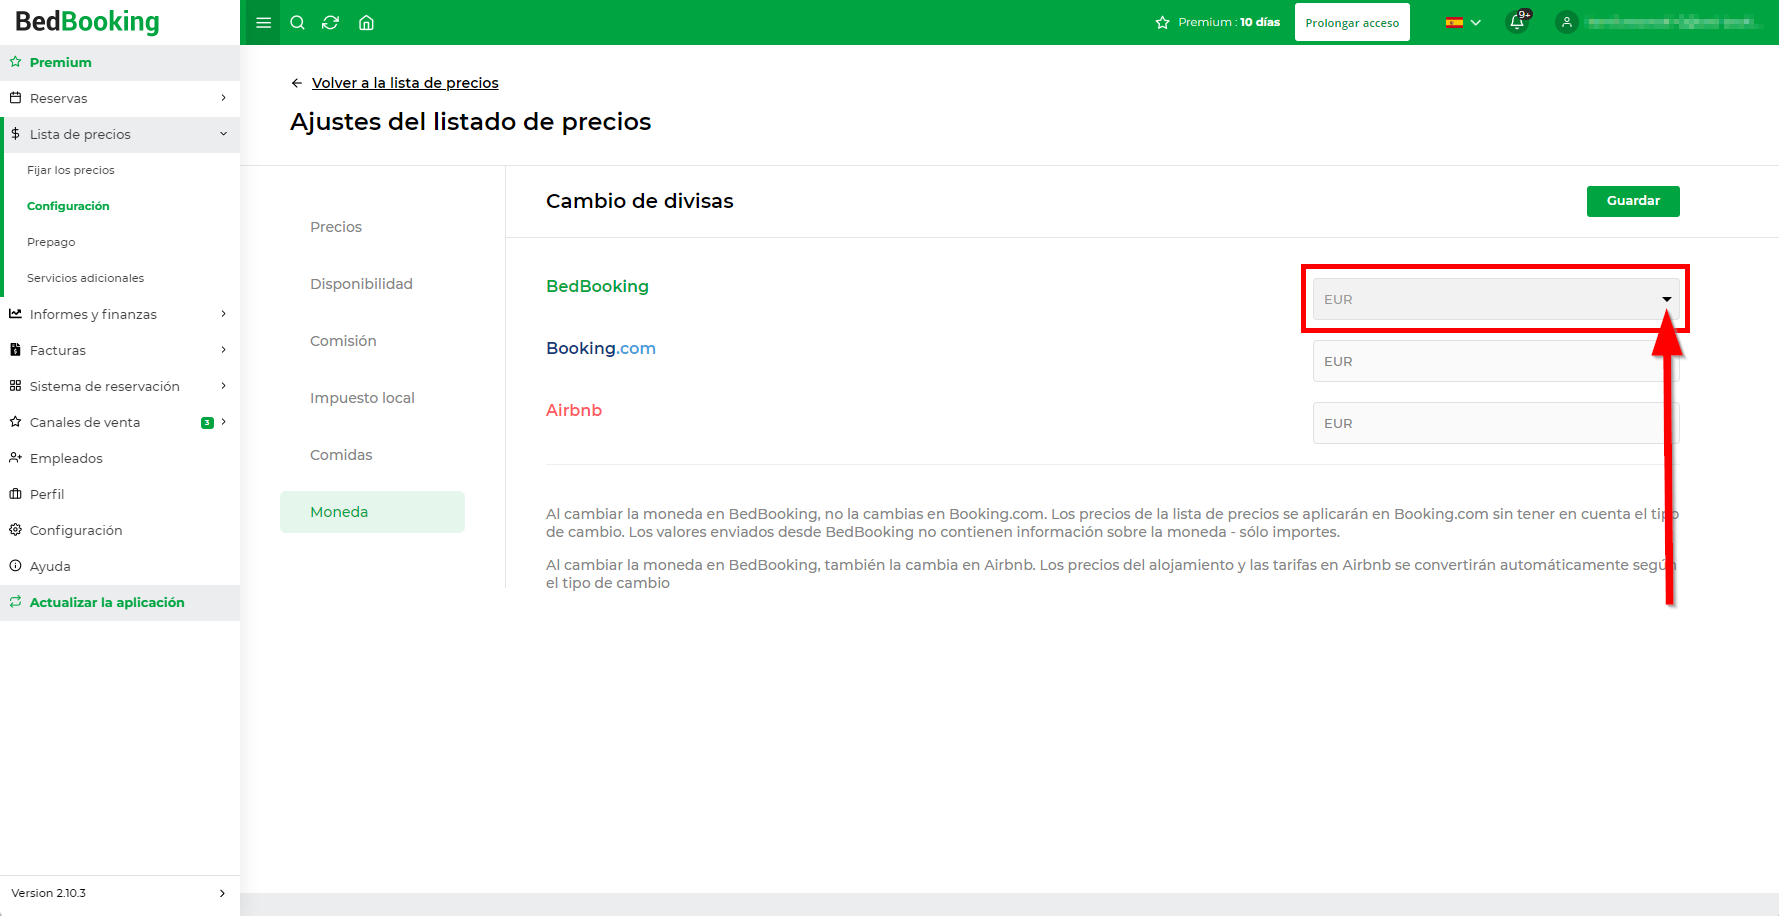Click the Sistema de reservación grid icon
The image size is (1779, 916).
[15, 386]
